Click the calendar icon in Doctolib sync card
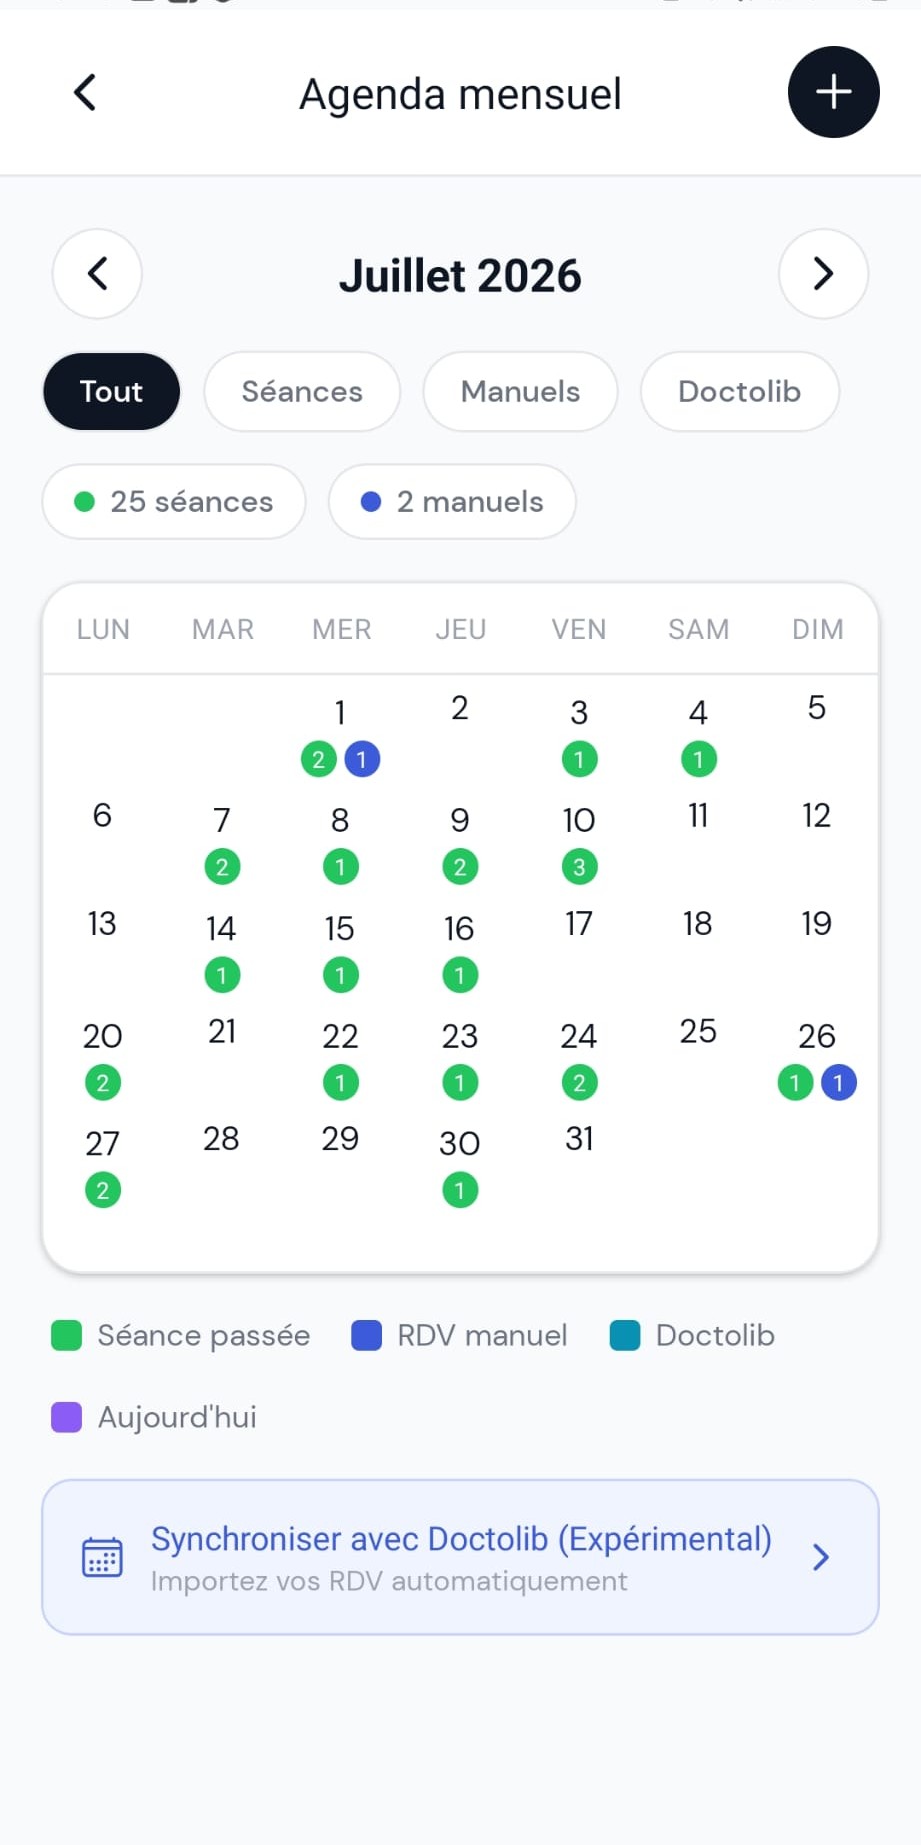The width and height of the screenshot is (921, 1845). pyautogui.click(x=102, y=1557)
